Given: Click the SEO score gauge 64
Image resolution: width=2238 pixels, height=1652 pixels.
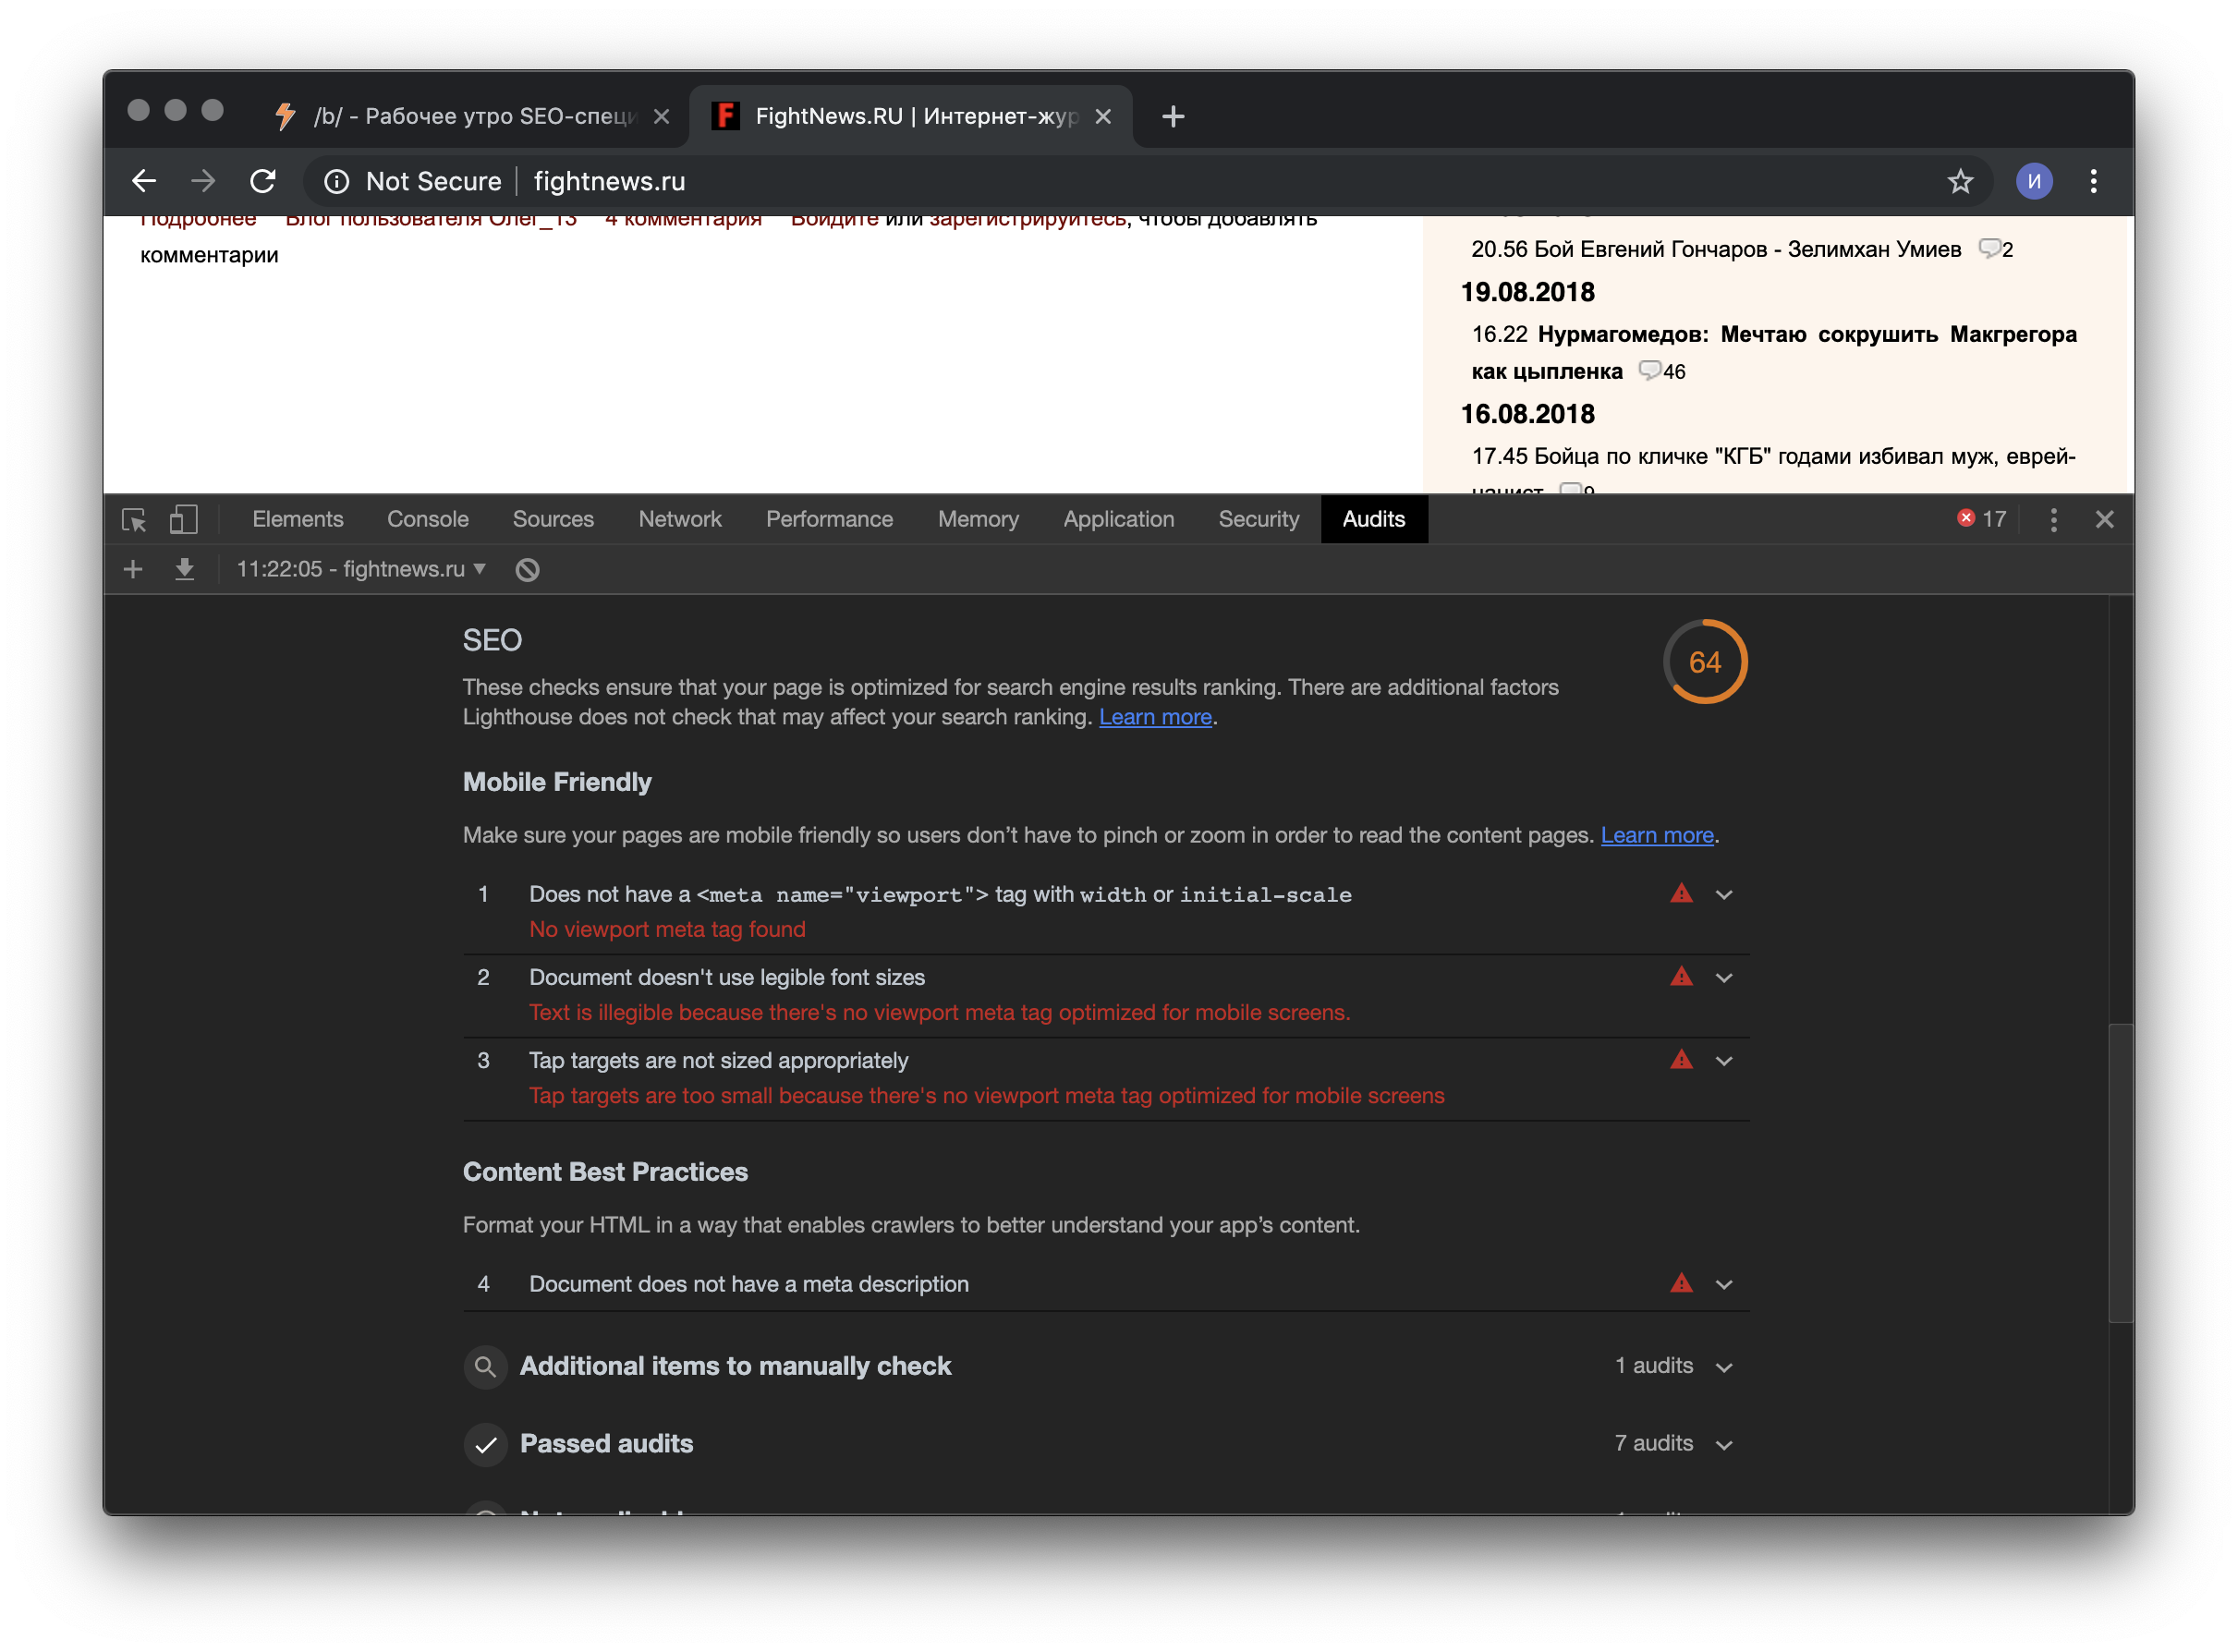Looking at the screenshot, I should coord(1704,662).
